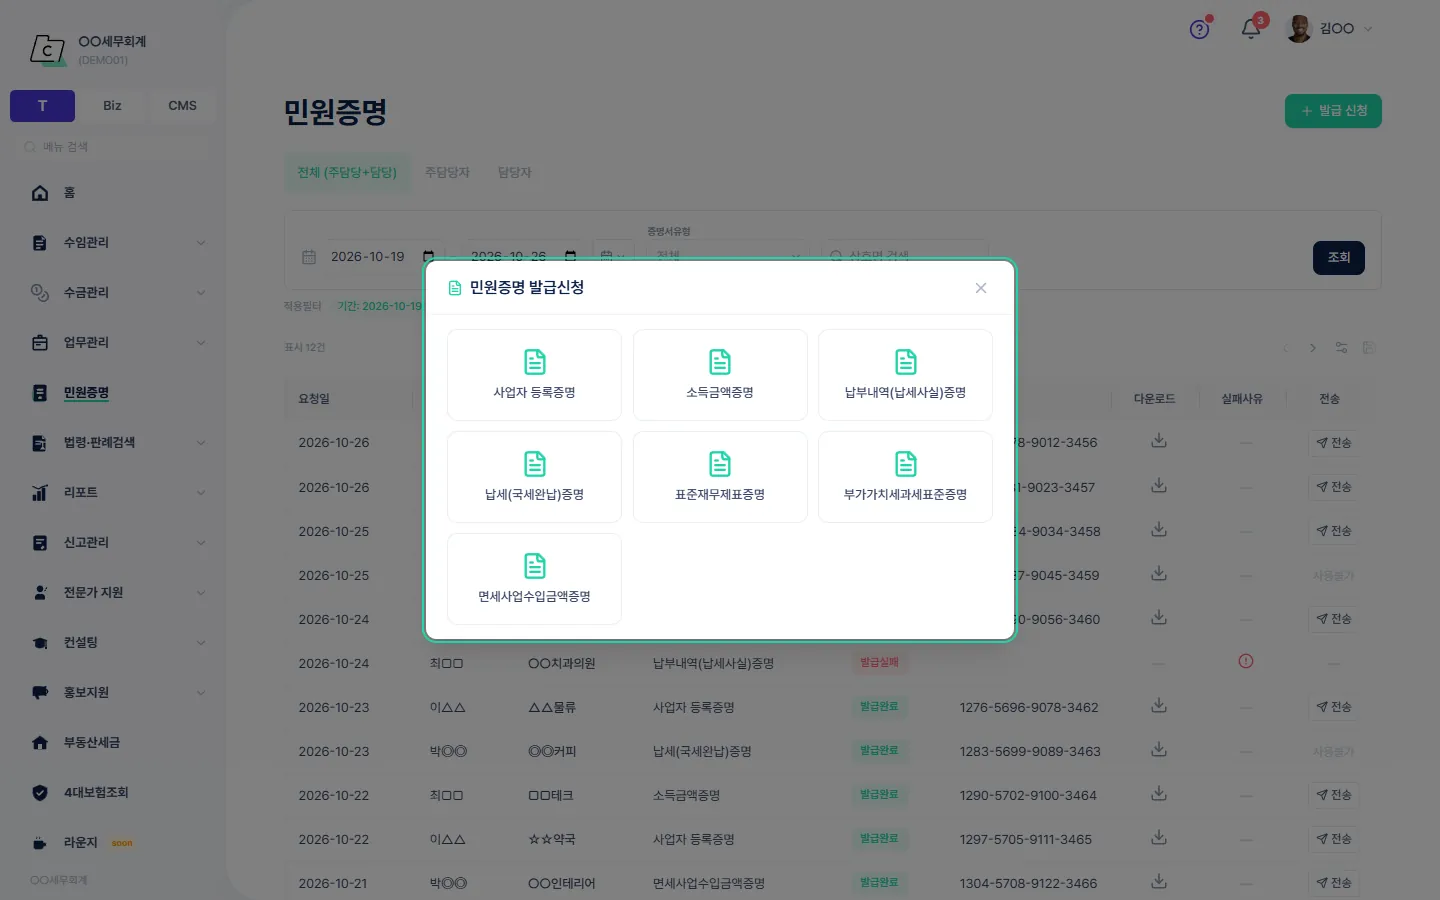The width and height of the screenshot is (1440, 900).
Task: Select 전체 (주담당+담당) tab
Action: coord(347,173)
